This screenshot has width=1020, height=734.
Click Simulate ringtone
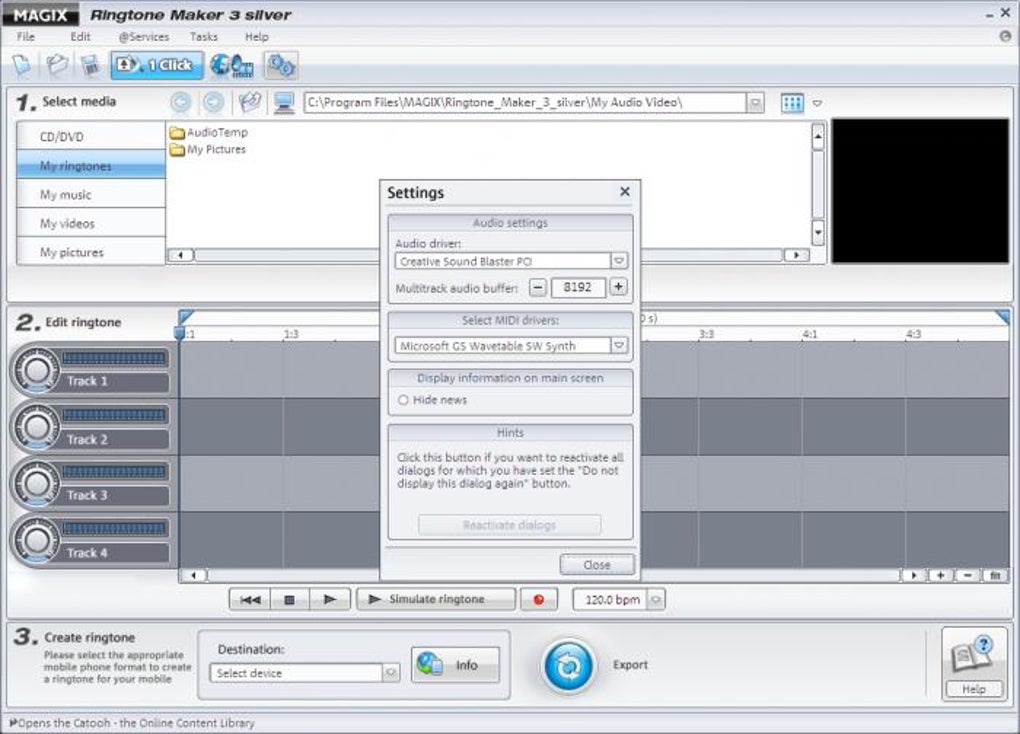[x=436, y=599]
